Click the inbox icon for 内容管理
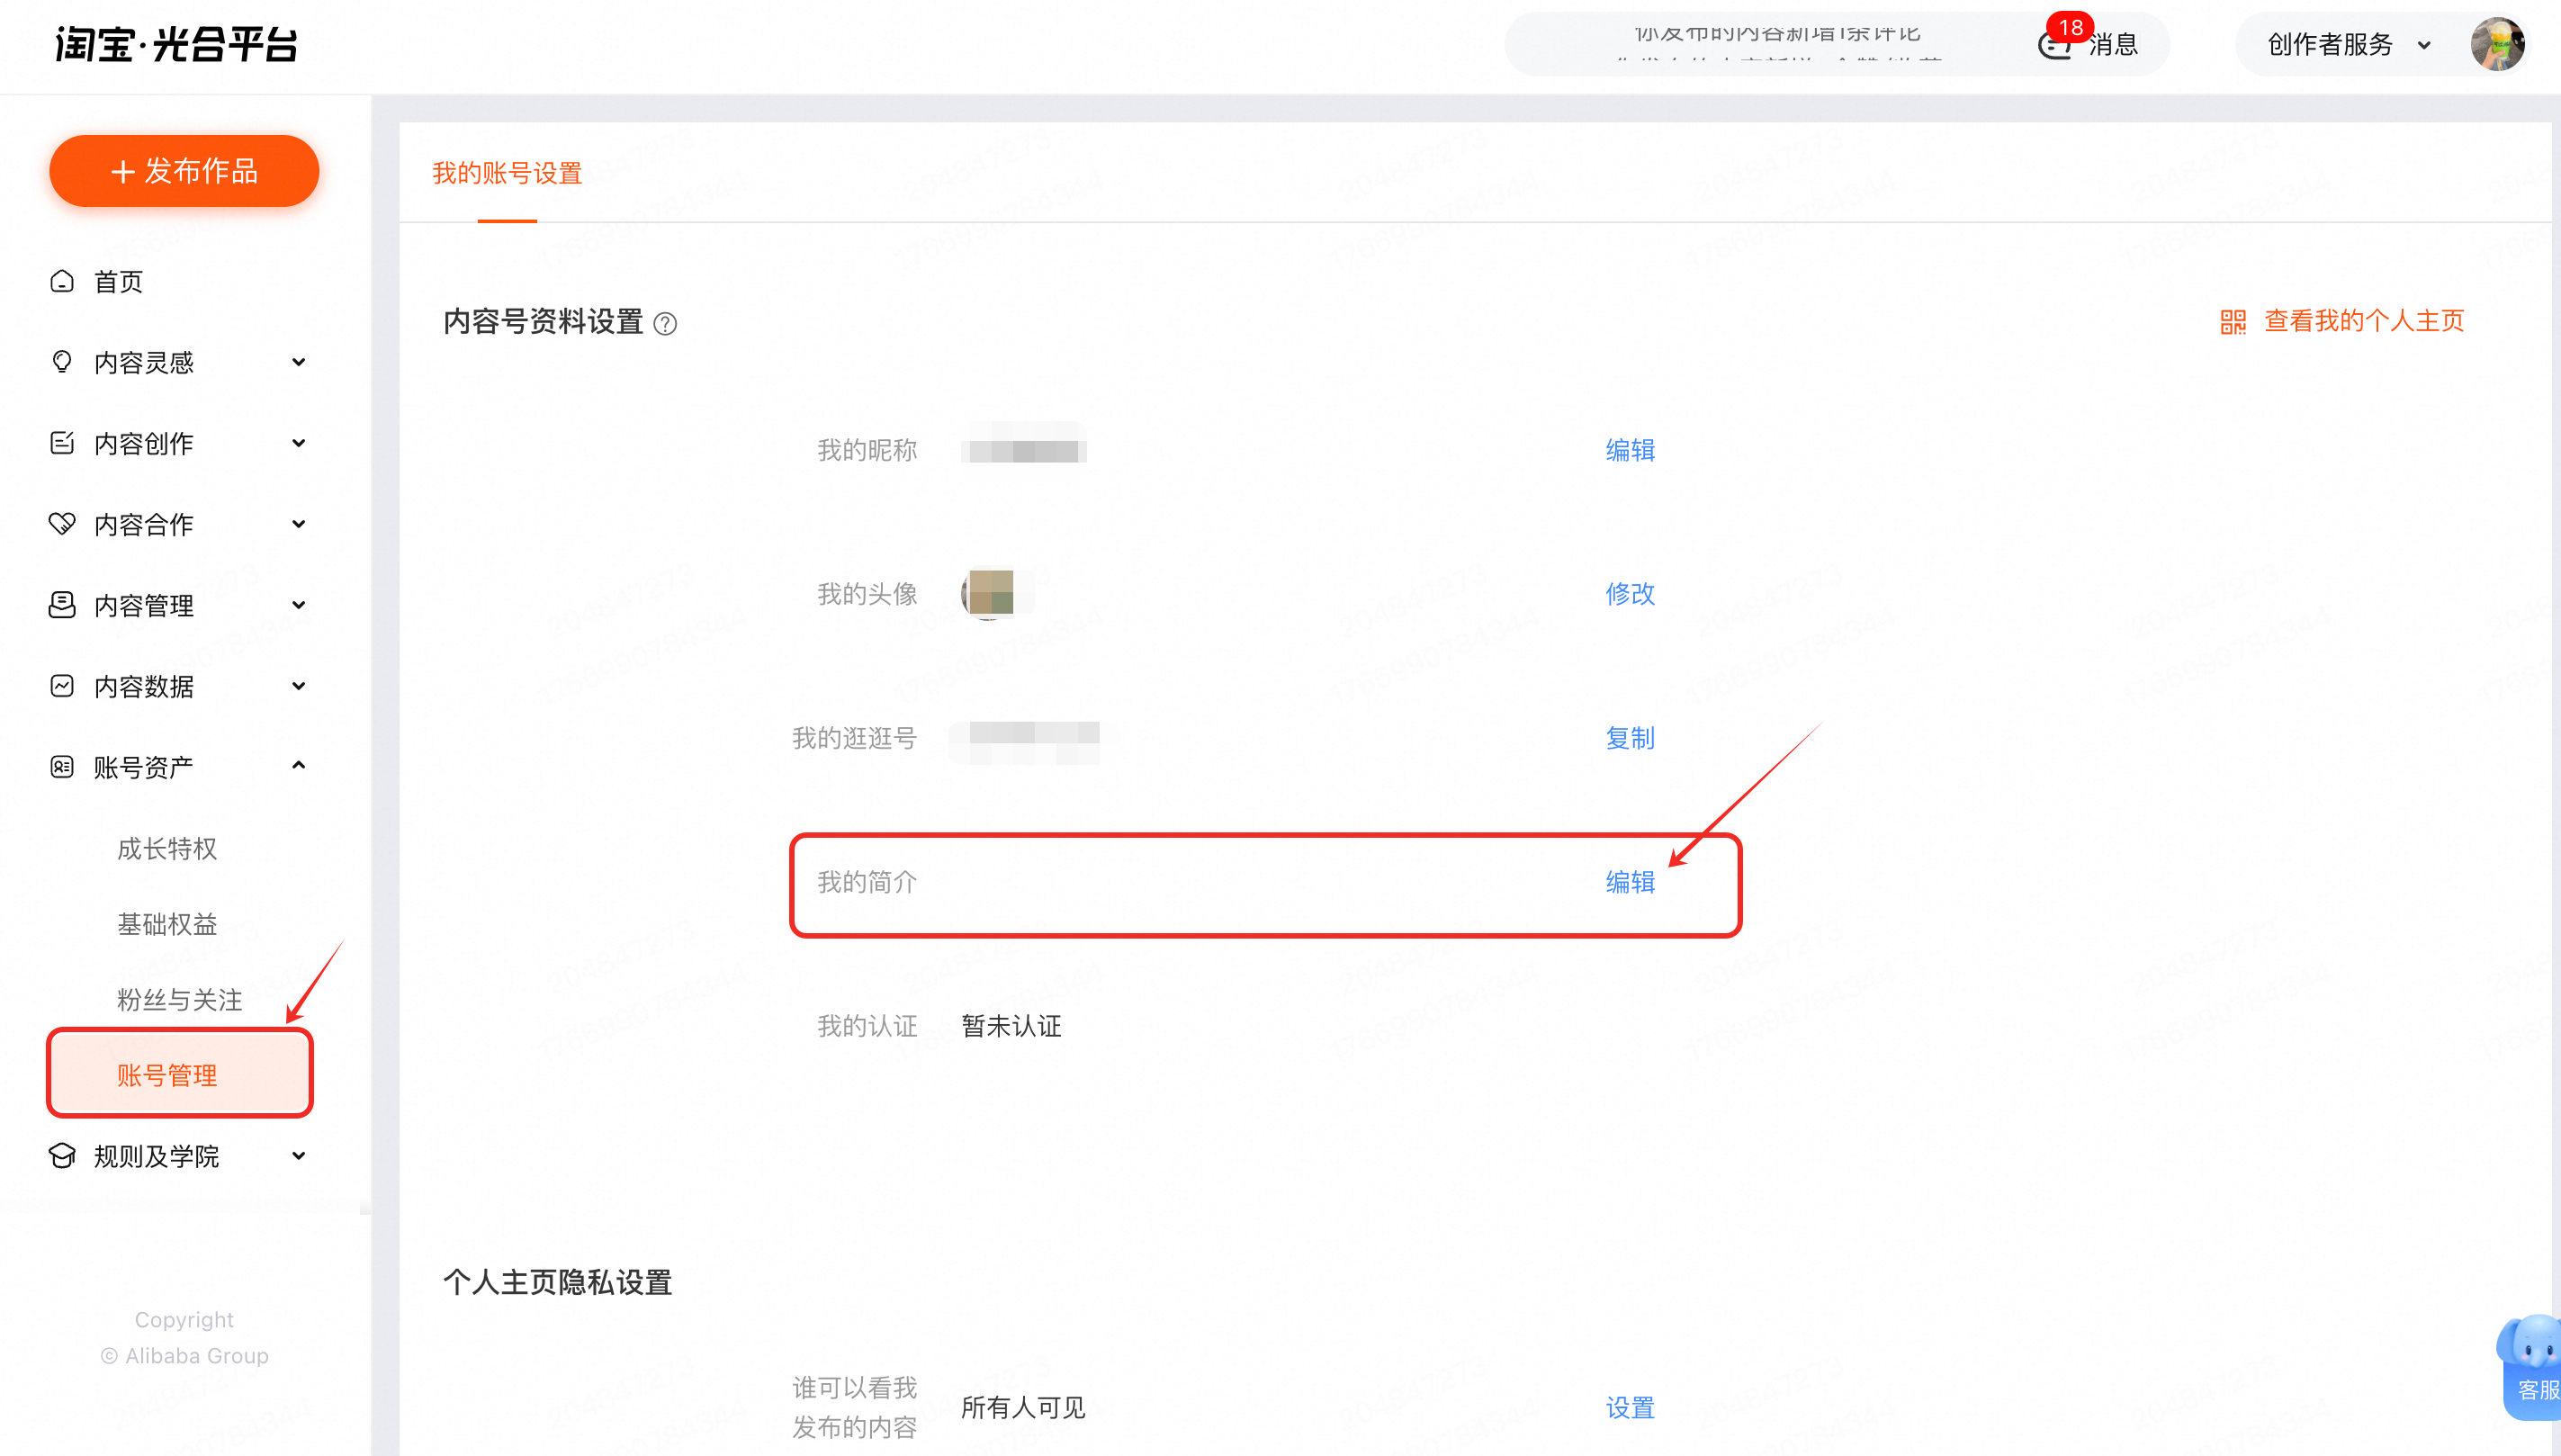The width and height of the screenshot is (2561, 1456). pos(62,605)
